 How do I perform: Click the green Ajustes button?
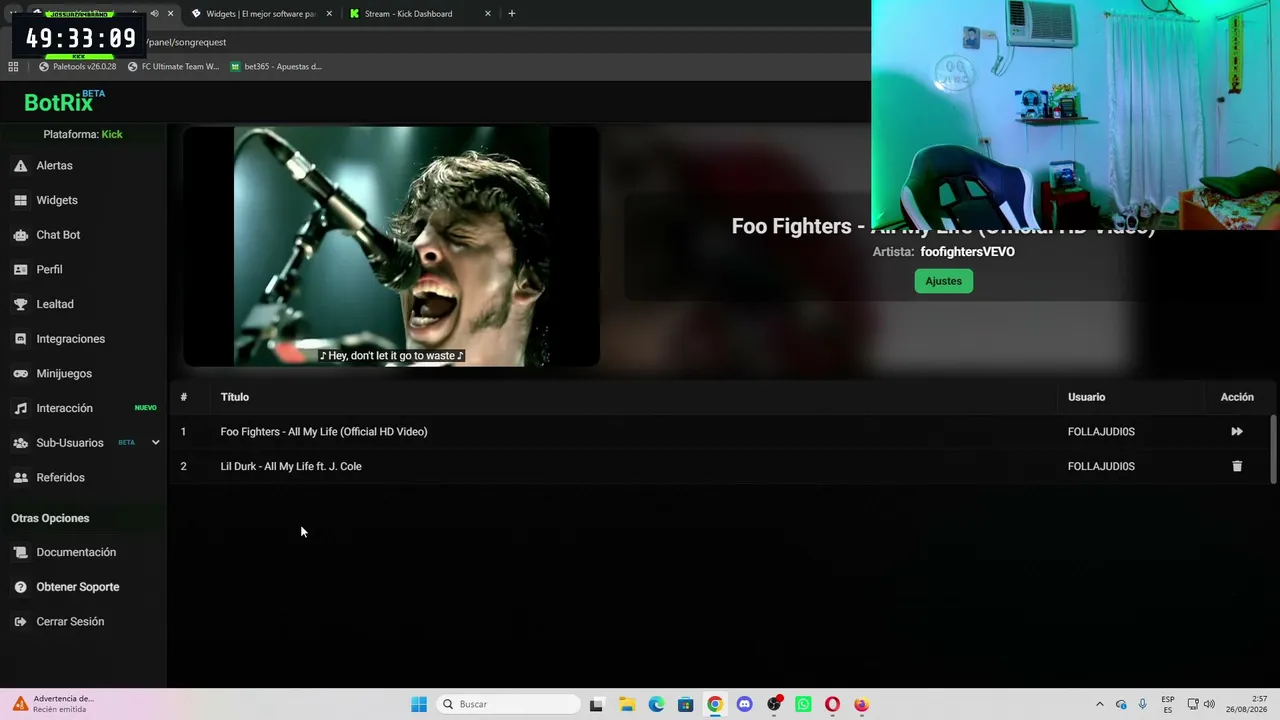tap(944, 281)
